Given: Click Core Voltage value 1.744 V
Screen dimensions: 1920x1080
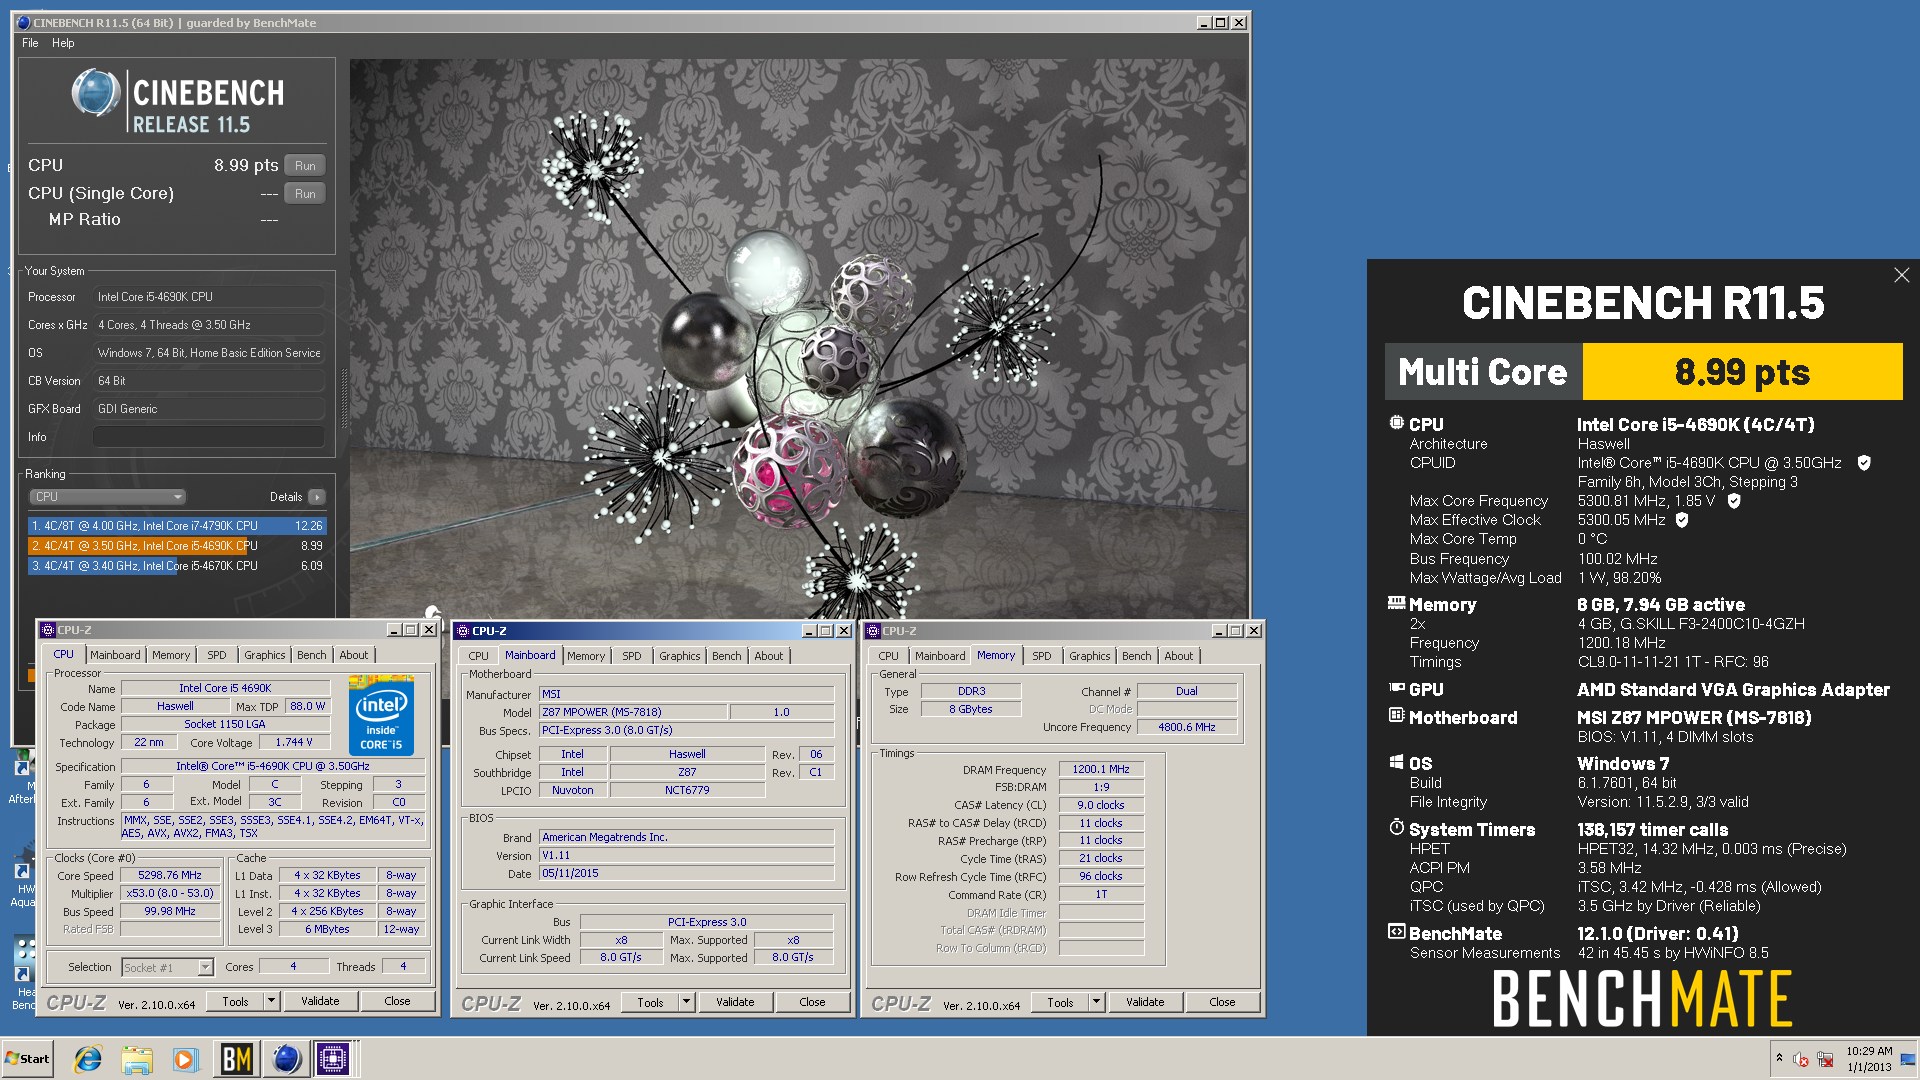Looking at the screenshot, I should coord(294,742).
